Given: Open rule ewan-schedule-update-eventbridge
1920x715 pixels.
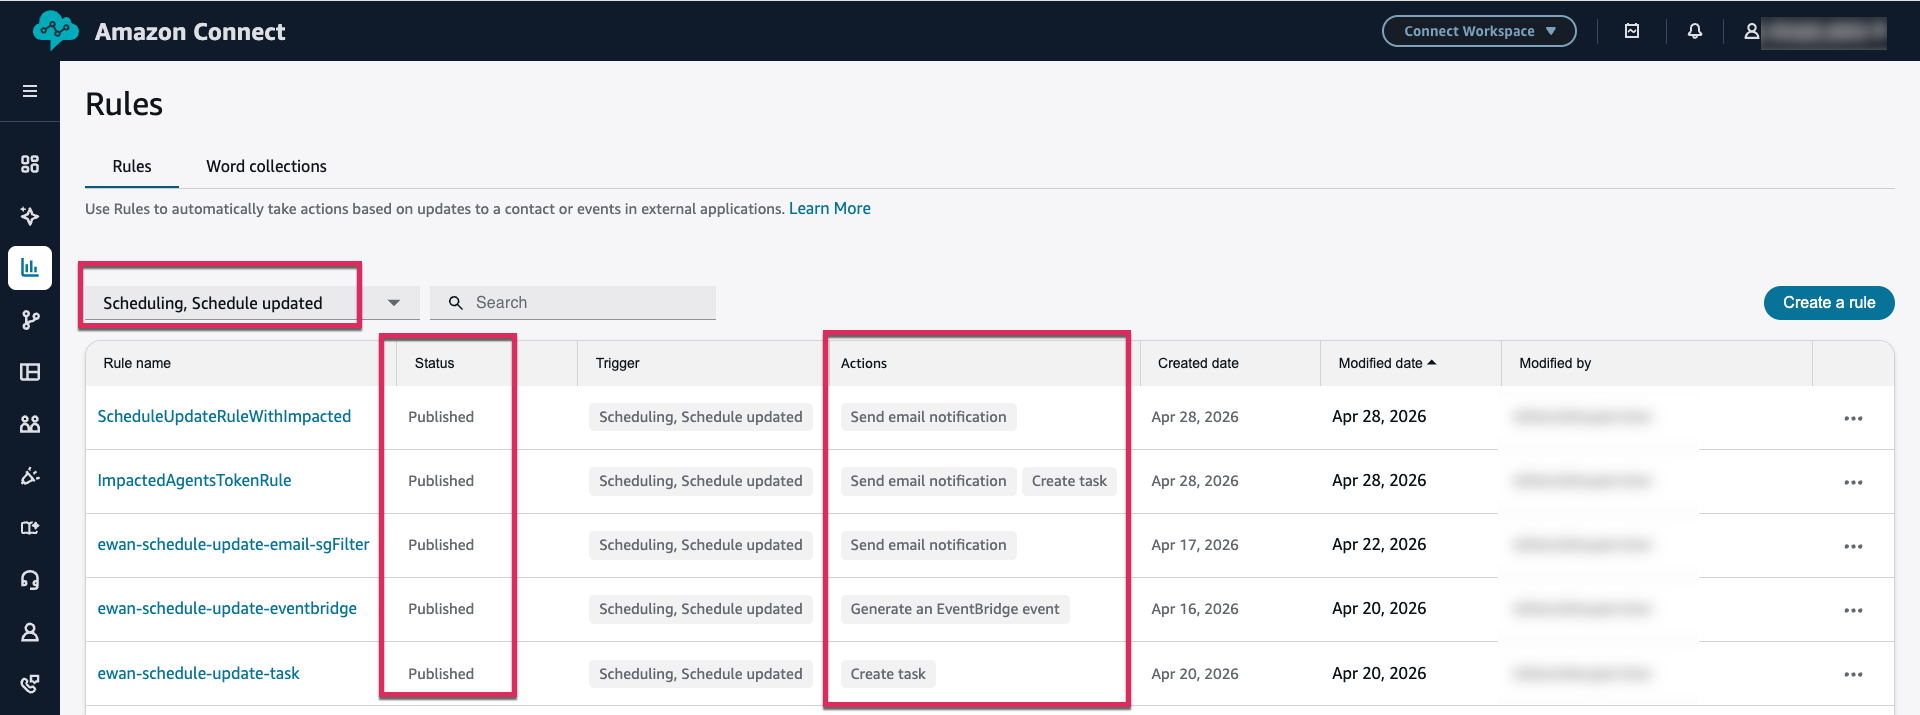Looking at the screenshot, I should pos(227,608).
